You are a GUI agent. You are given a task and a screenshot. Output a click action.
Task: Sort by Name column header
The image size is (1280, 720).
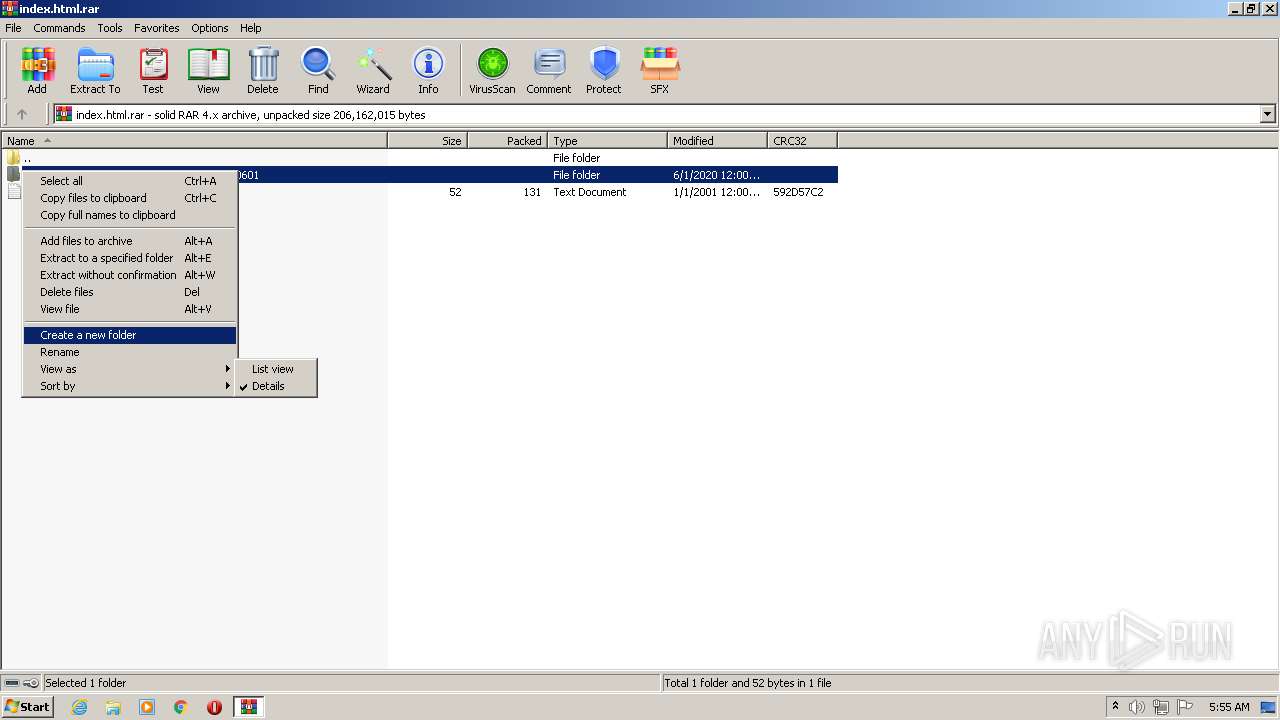pyautogui.click(x=194, y=141)
